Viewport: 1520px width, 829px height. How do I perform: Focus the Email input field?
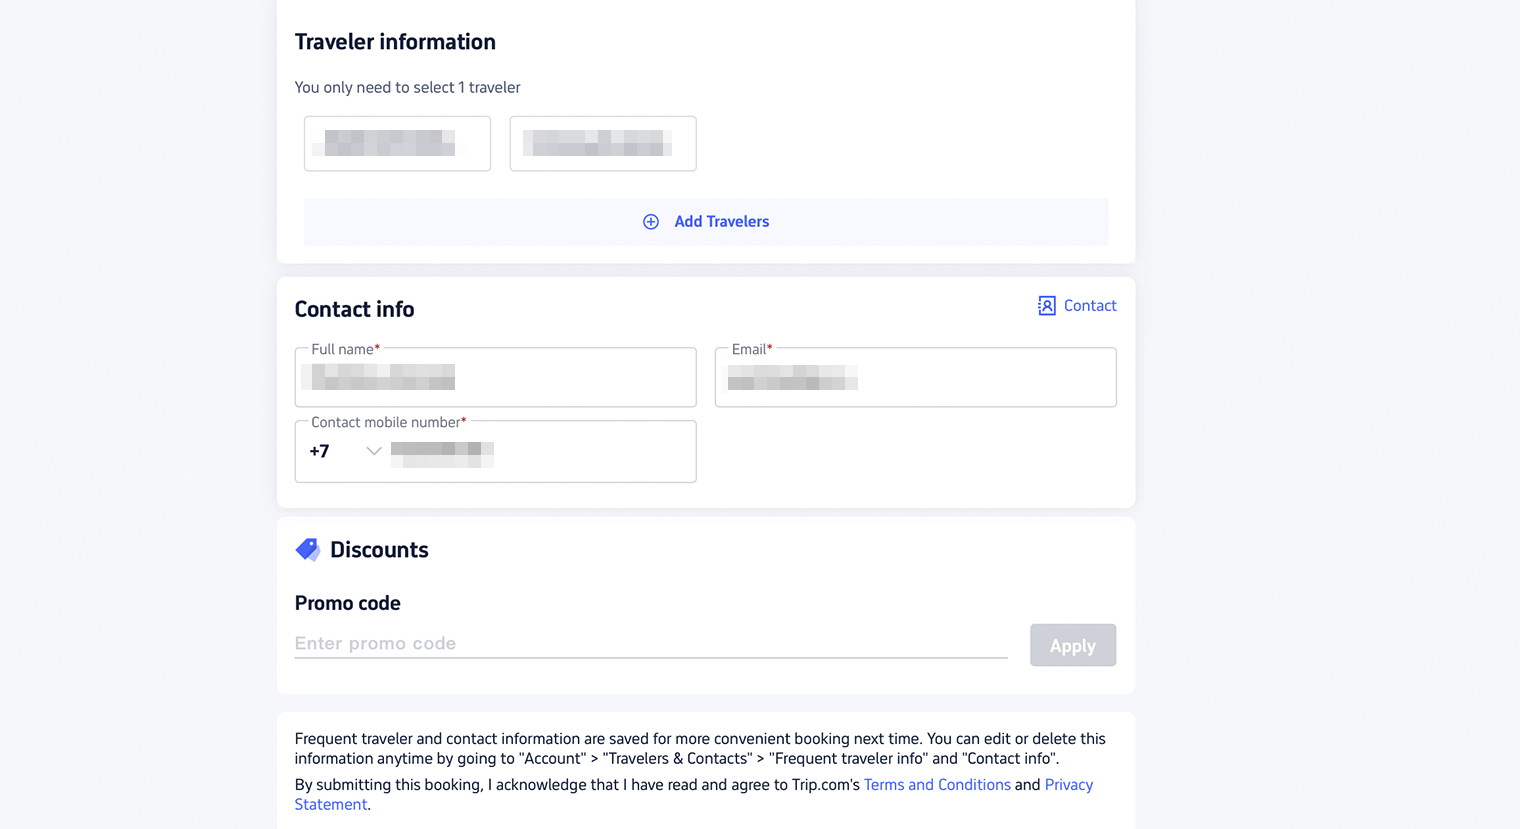pyautogui.click(x=916, y=377)
